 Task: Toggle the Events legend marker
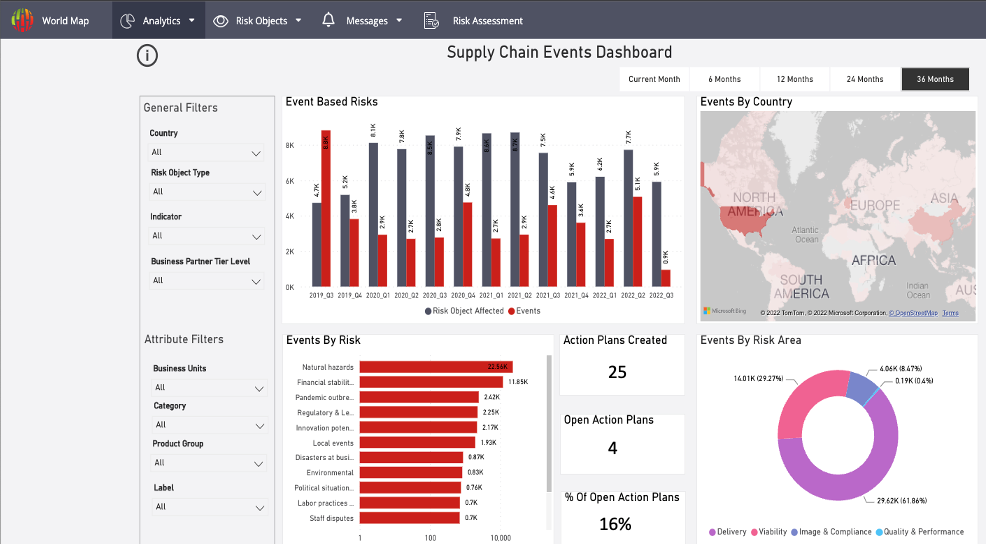512,311
